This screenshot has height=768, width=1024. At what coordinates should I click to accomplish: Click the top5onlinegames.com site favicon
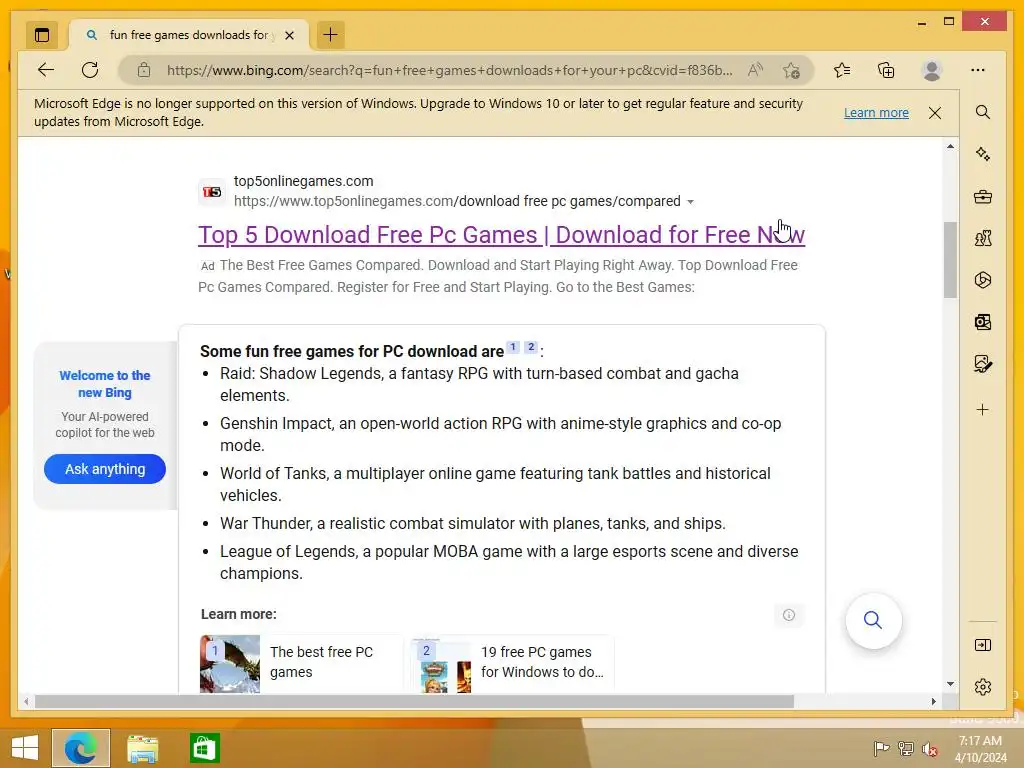tap(212, 191)
